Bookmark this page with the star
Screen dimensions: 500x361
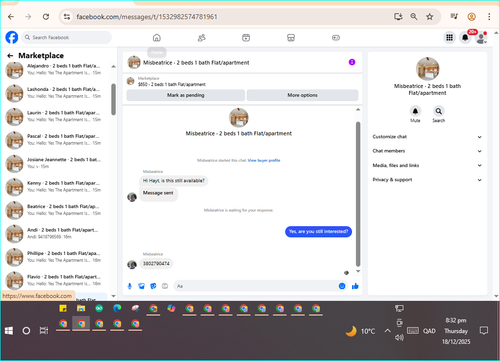(x=430, y=16)
